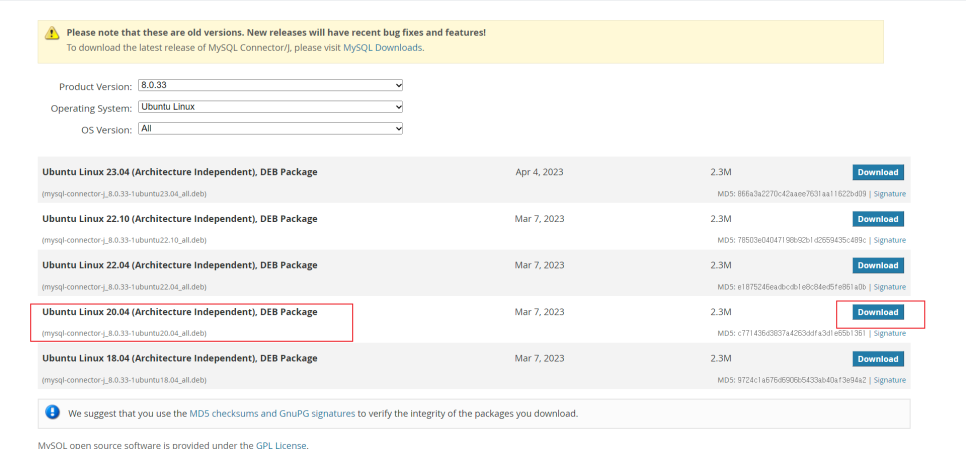Click the MD5 hash for Ubuntu 22.10
Image resolution: width=966 pixels, height=449 pixels.
coord(800,240)
